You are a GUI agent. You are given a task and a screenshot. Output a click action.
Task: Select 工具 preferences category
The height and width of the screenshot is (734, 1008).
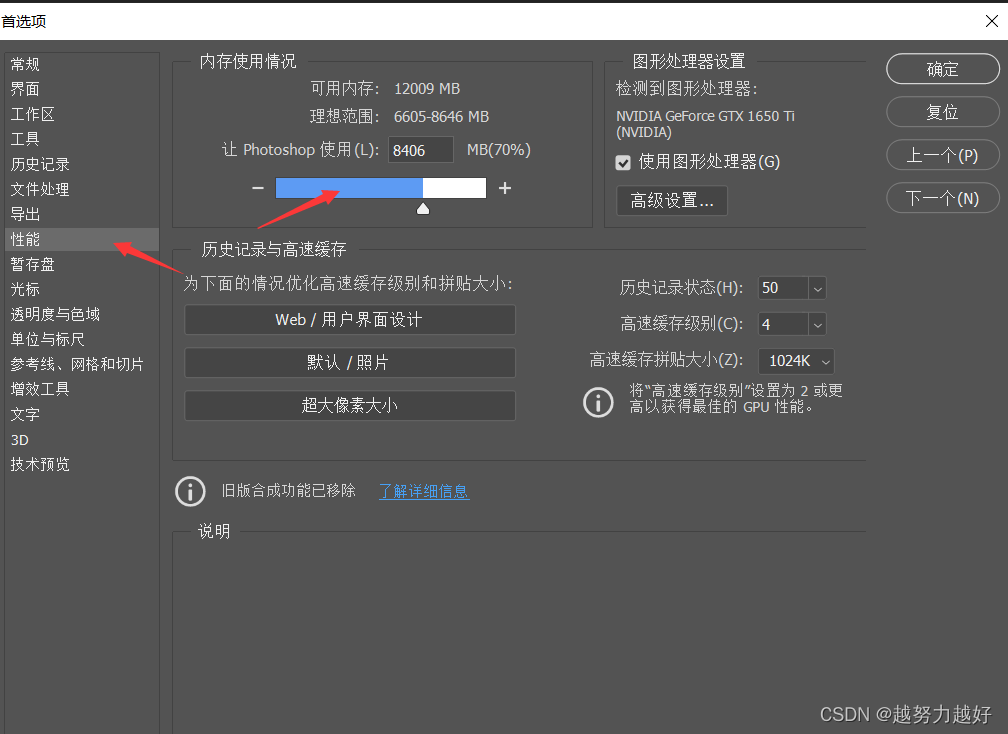(82, 139)
